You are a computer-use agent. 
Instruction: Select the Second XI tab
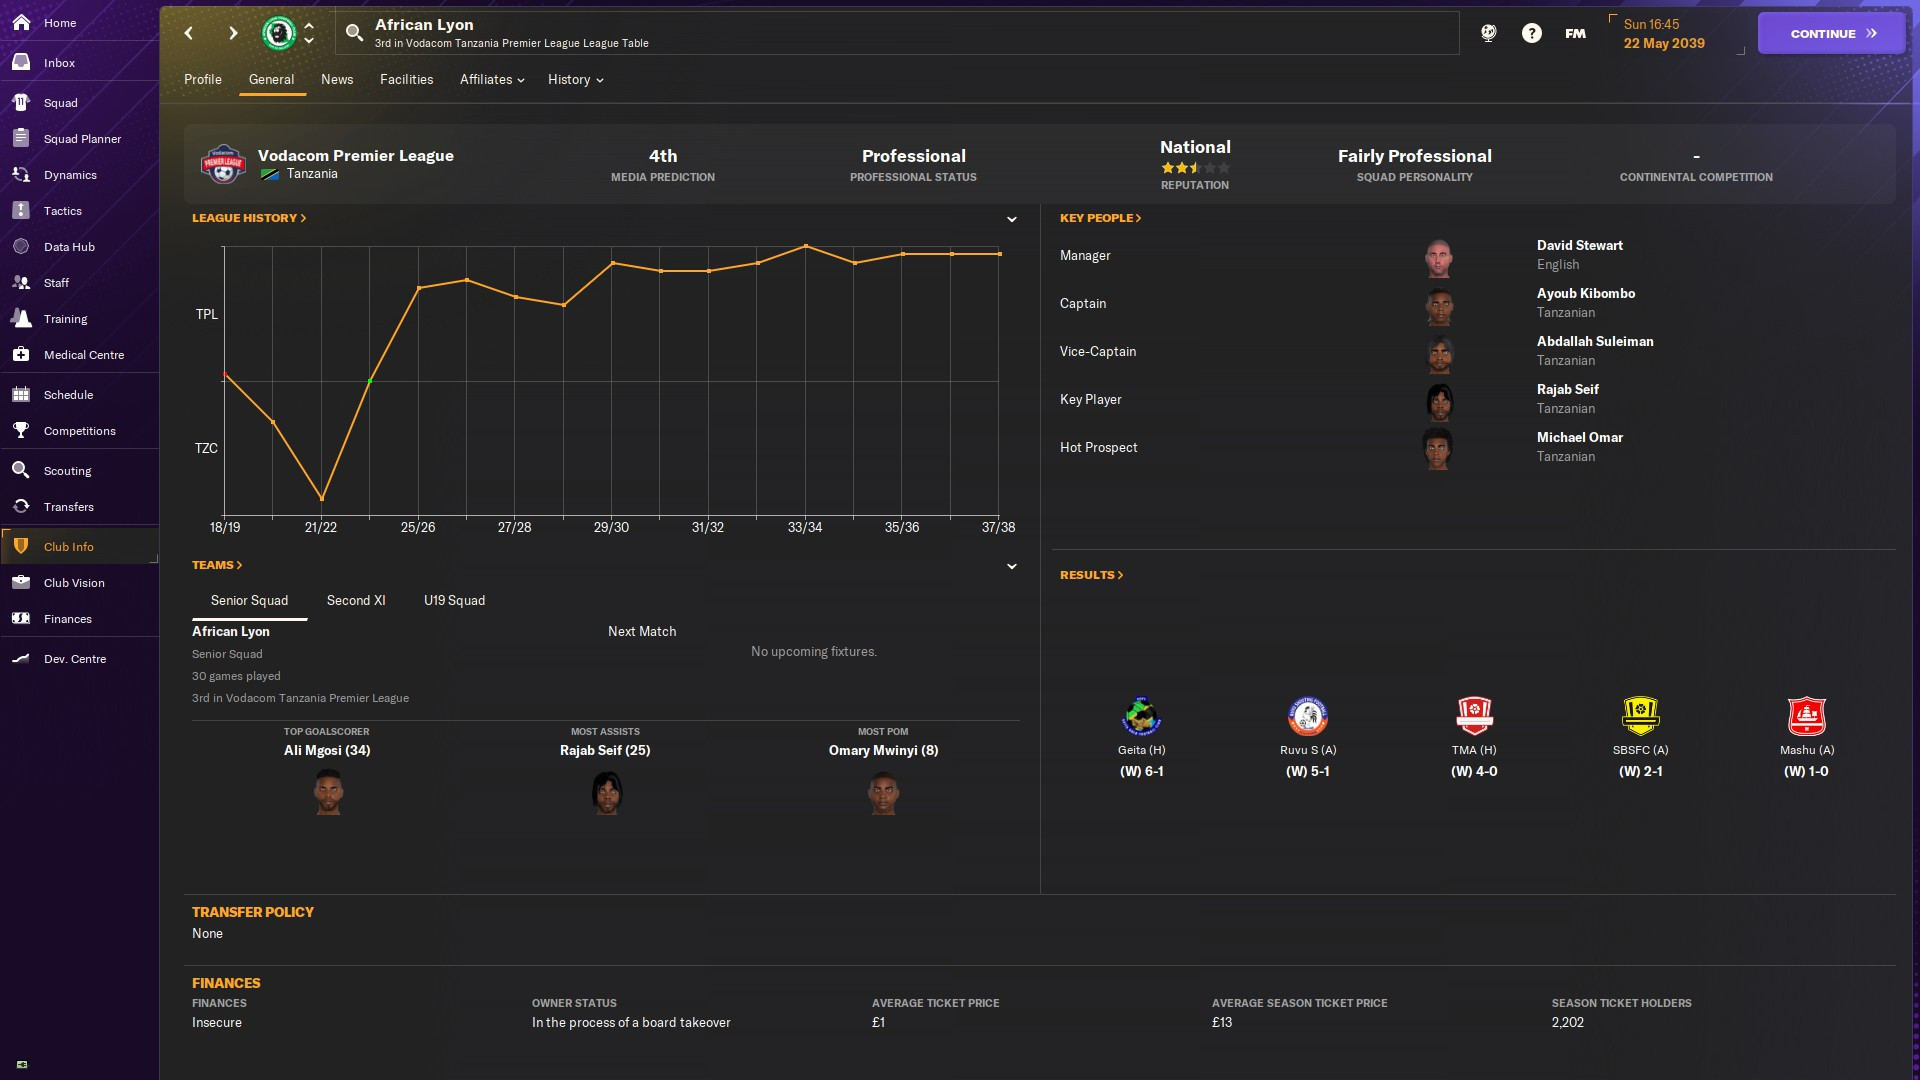click(x=355, y=601)
